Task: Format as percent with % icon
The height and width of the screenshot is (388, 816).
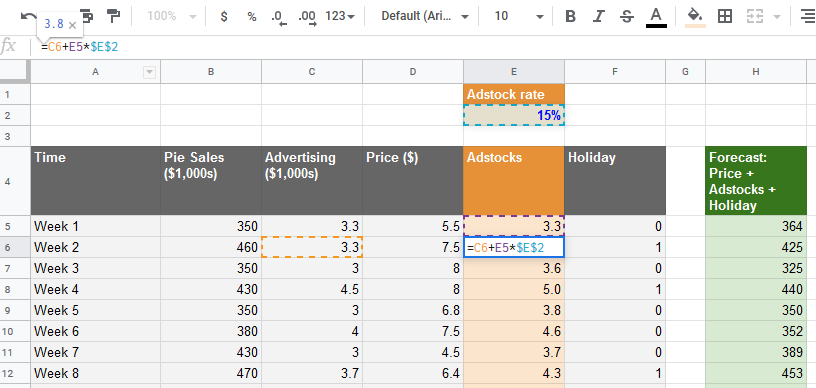Action: [252, 17]
